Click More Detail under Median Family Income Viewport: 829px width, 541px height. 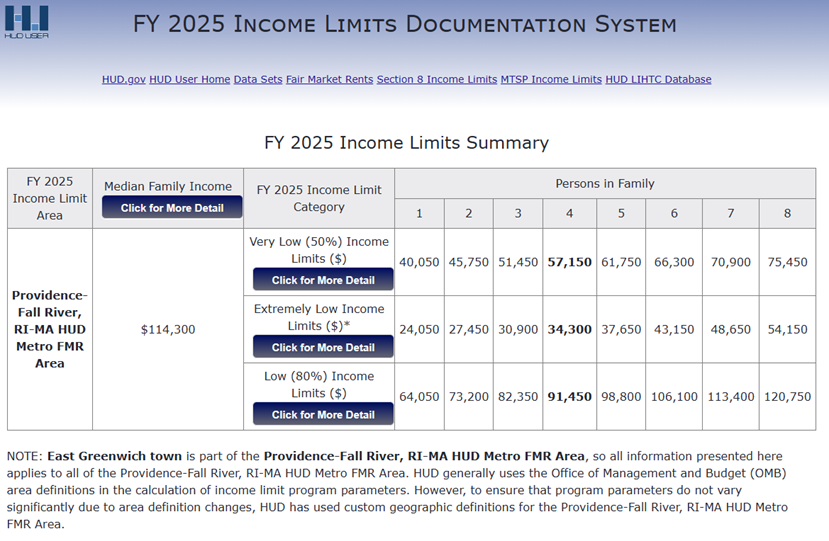[172, 207]
